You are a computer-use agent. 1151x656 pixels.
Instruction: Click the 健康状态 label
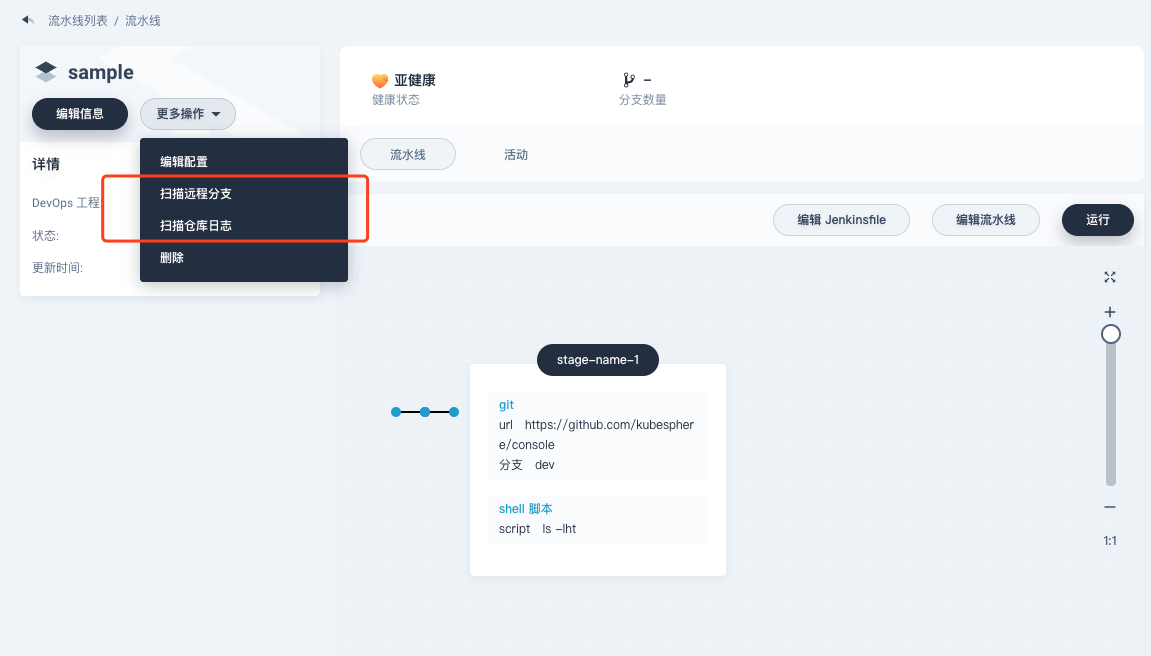click(396, 100)
